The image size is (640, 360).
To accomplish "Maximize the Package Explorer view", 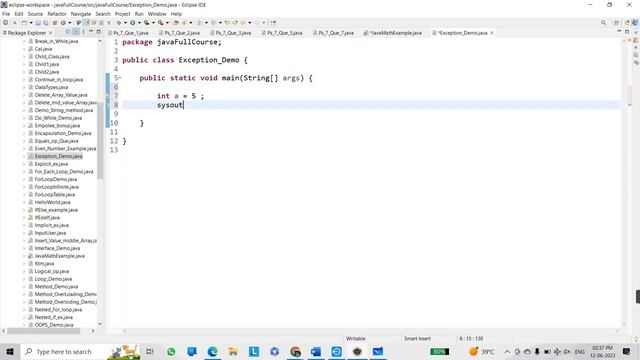I will coord(98,31).
